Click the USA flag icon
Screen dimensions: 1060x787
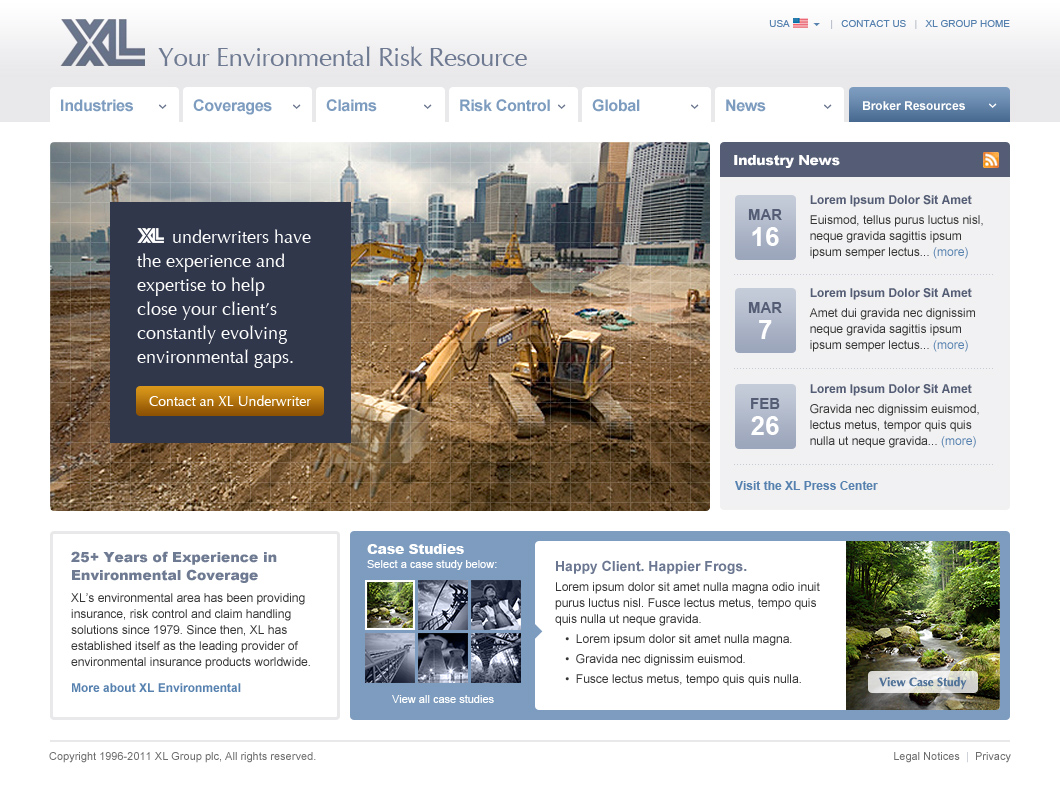(x=800, y=23)
